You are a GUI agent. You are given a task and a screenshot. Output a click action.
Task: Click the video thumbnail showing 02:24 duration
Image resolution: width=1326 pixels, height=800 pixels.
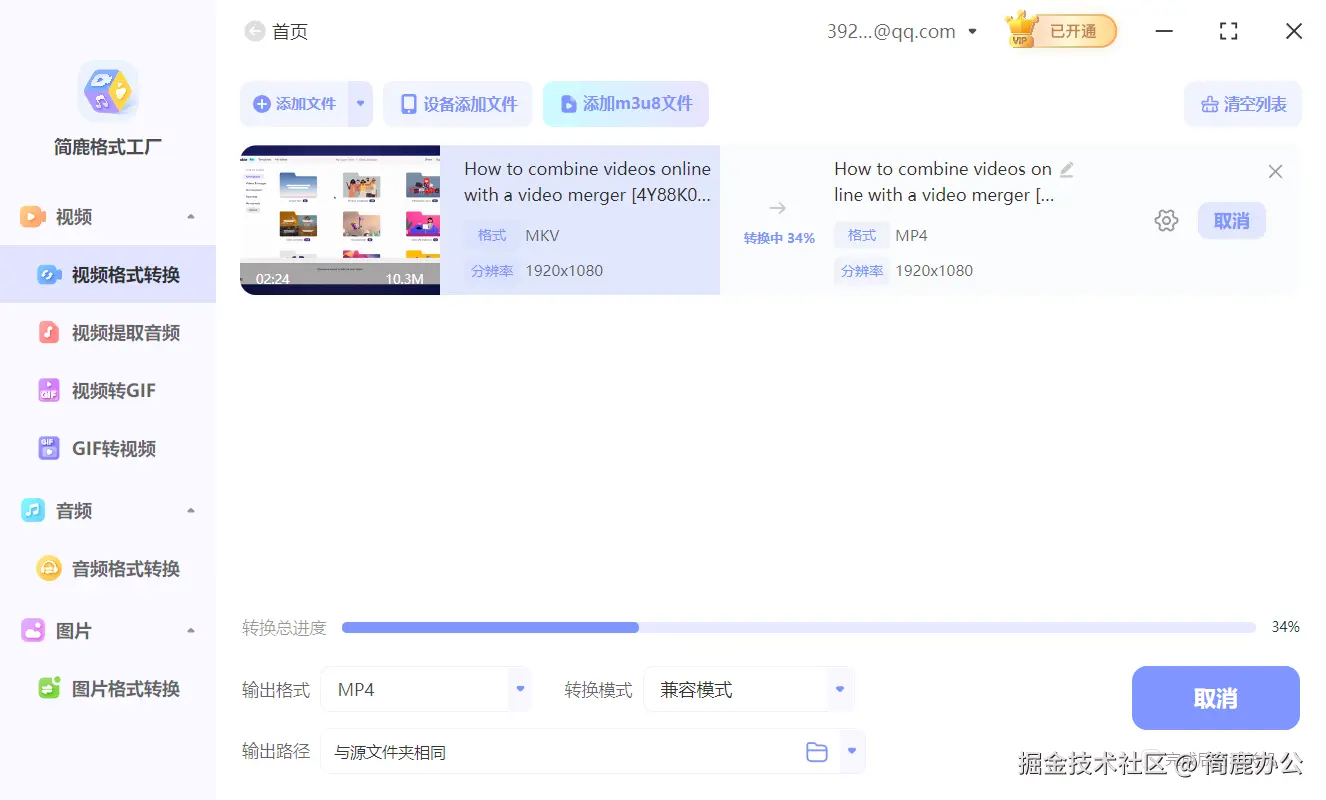(x=339, y=220)
